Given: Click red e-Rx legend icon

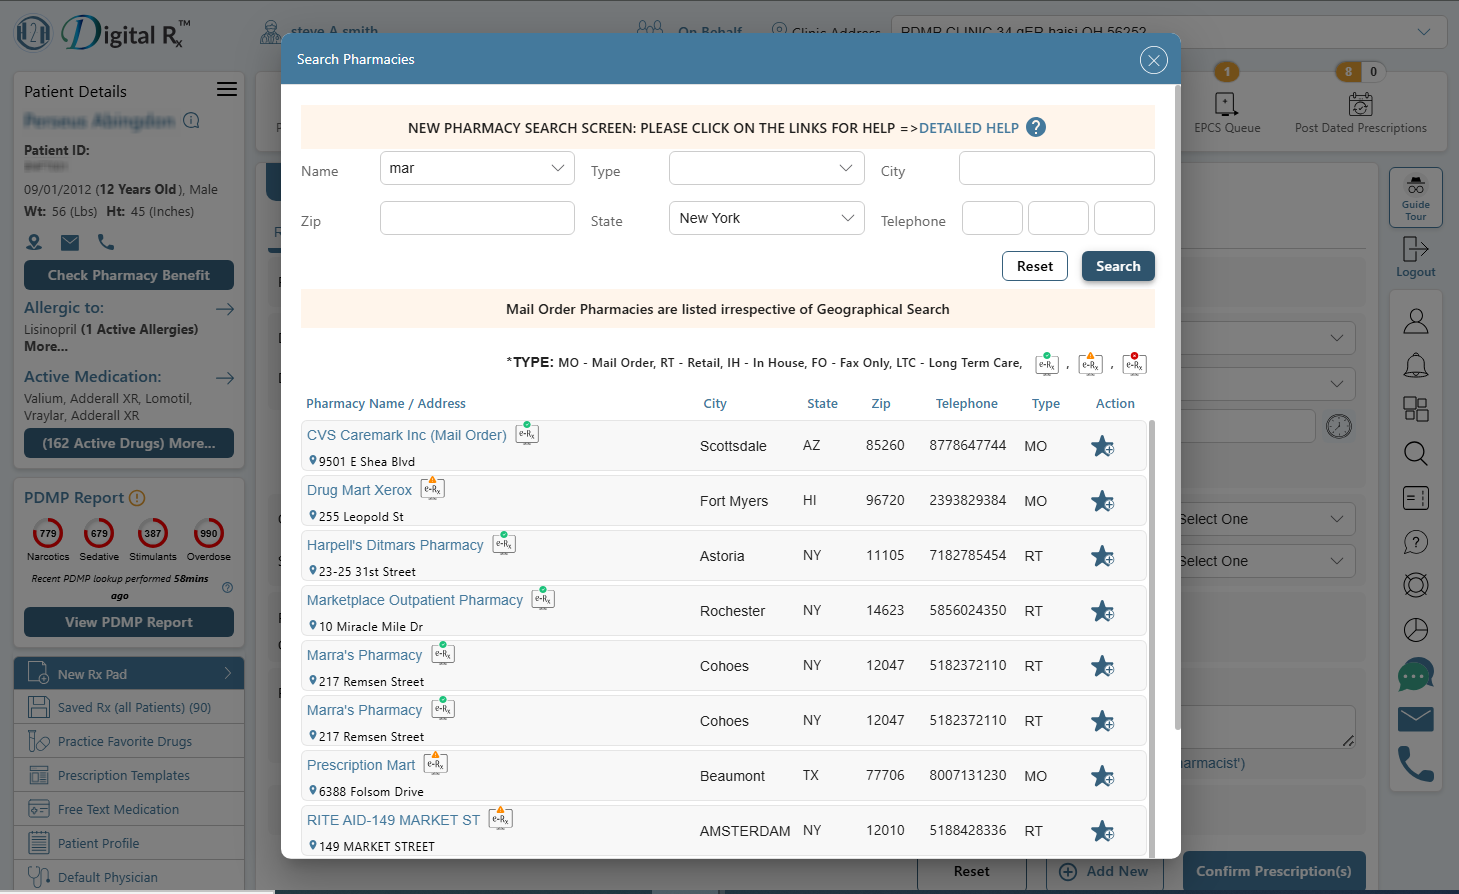Looking at the screenshot, I should (1134, 363).
